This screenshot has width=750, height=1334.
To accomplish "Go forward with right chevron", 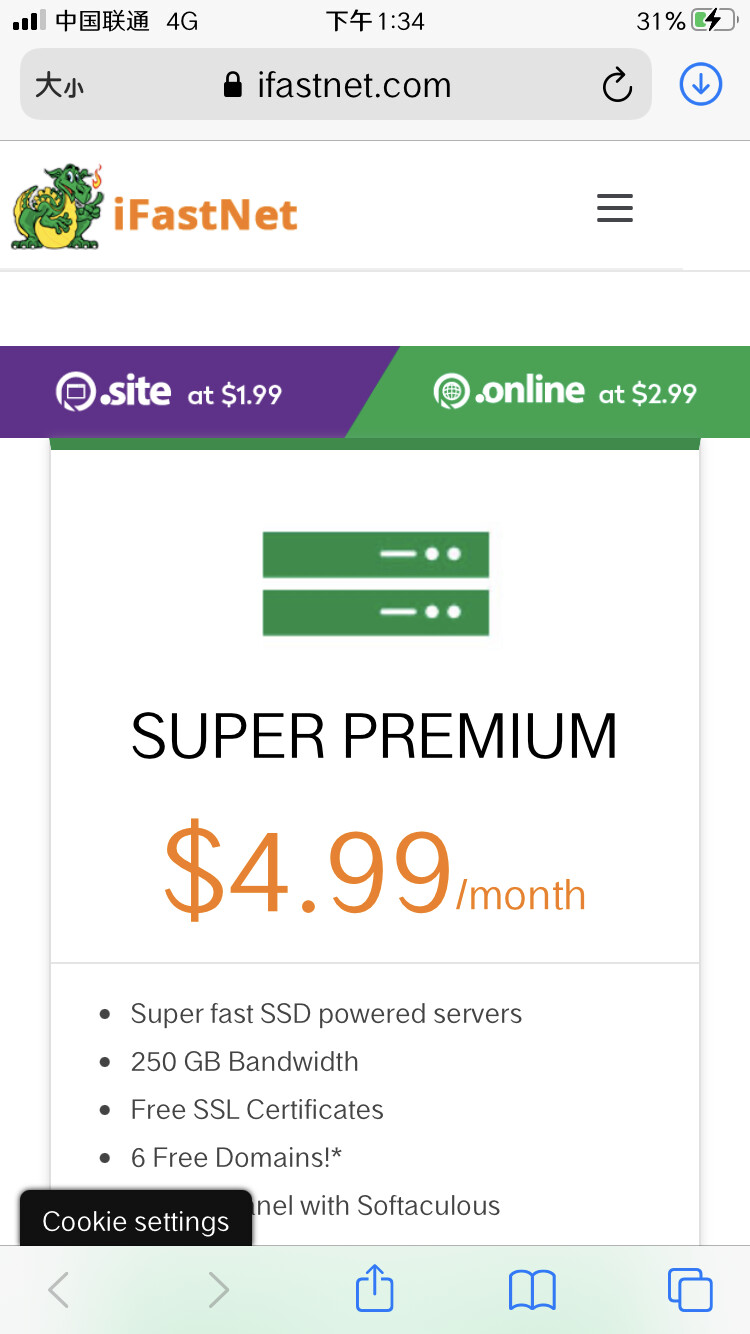I will click(x=217, y=1289).
